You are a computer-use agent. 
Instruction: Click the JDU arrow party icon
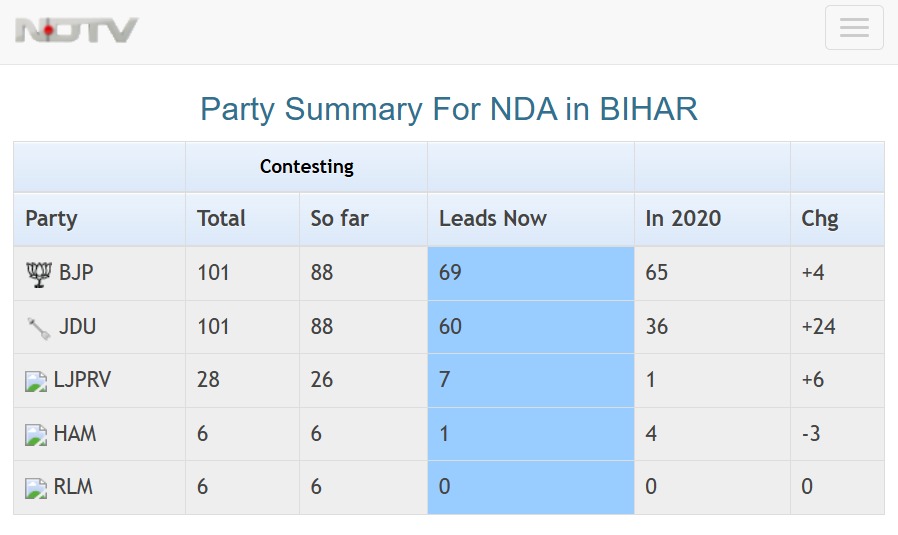38,327
